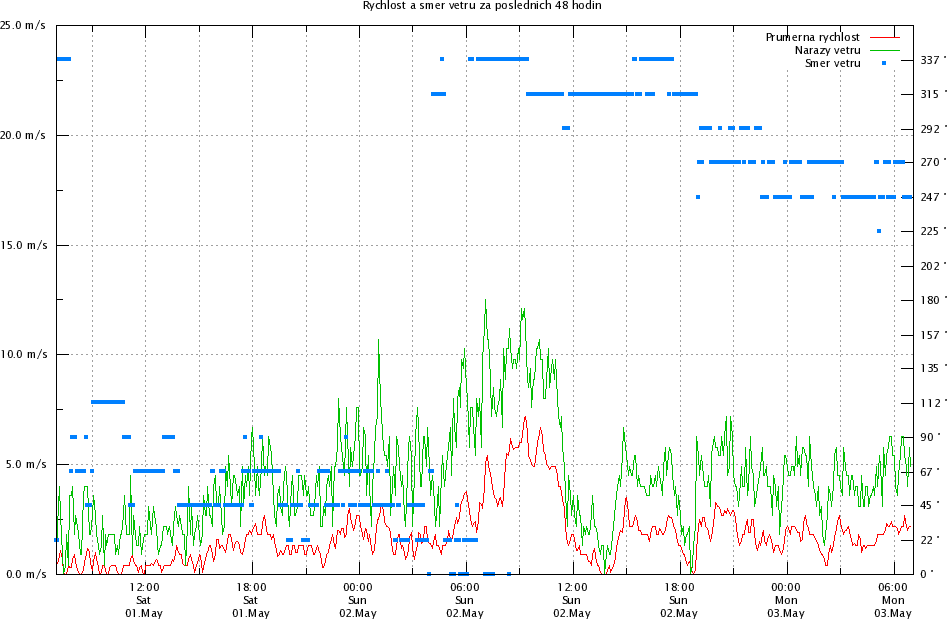Click the 15.0 m/s speed axis label
The width and height of the screenshot is (947, 619).
(x=24, y=245)
